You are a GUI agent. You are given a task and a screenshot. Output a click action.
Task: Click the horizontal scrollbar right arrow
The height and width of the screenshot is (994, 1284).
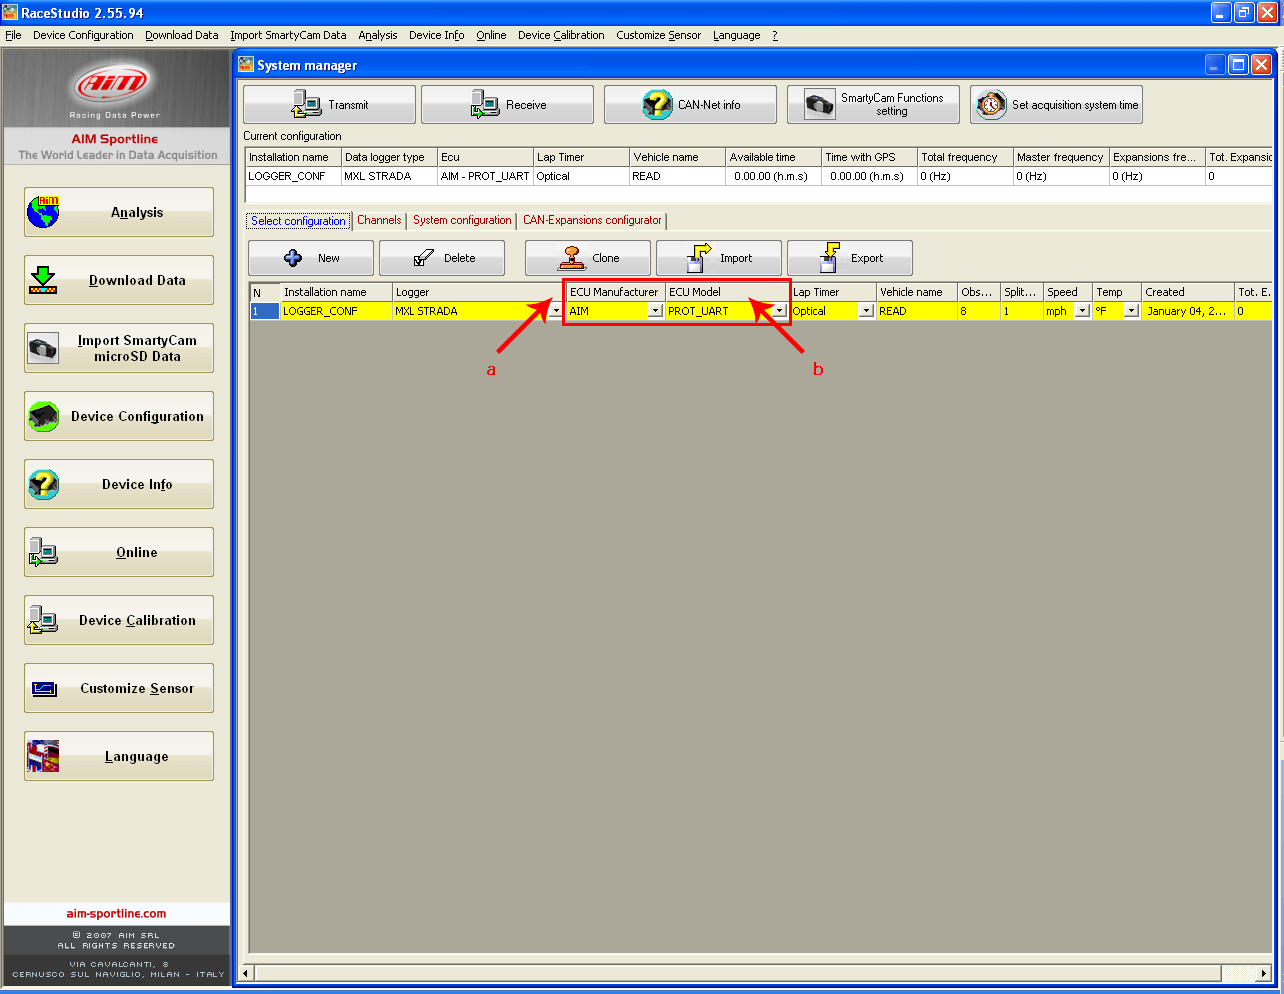[x=1263, y=973]
